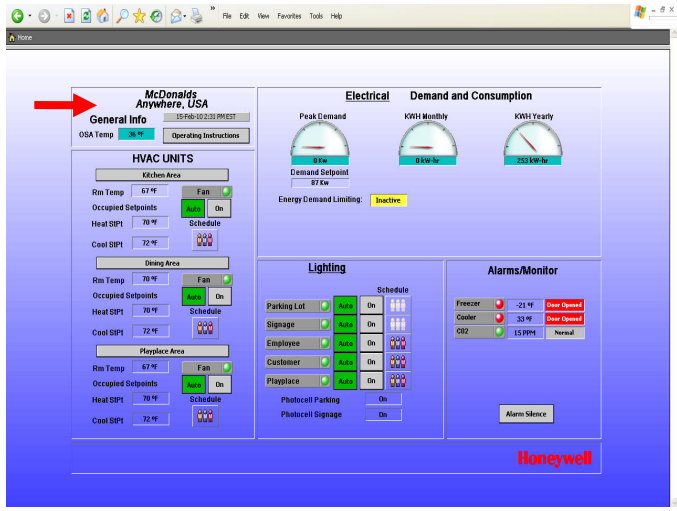Click the Print icon in toolbar
This screenshot has width=677, height=511.
click(x=196, y=16)
